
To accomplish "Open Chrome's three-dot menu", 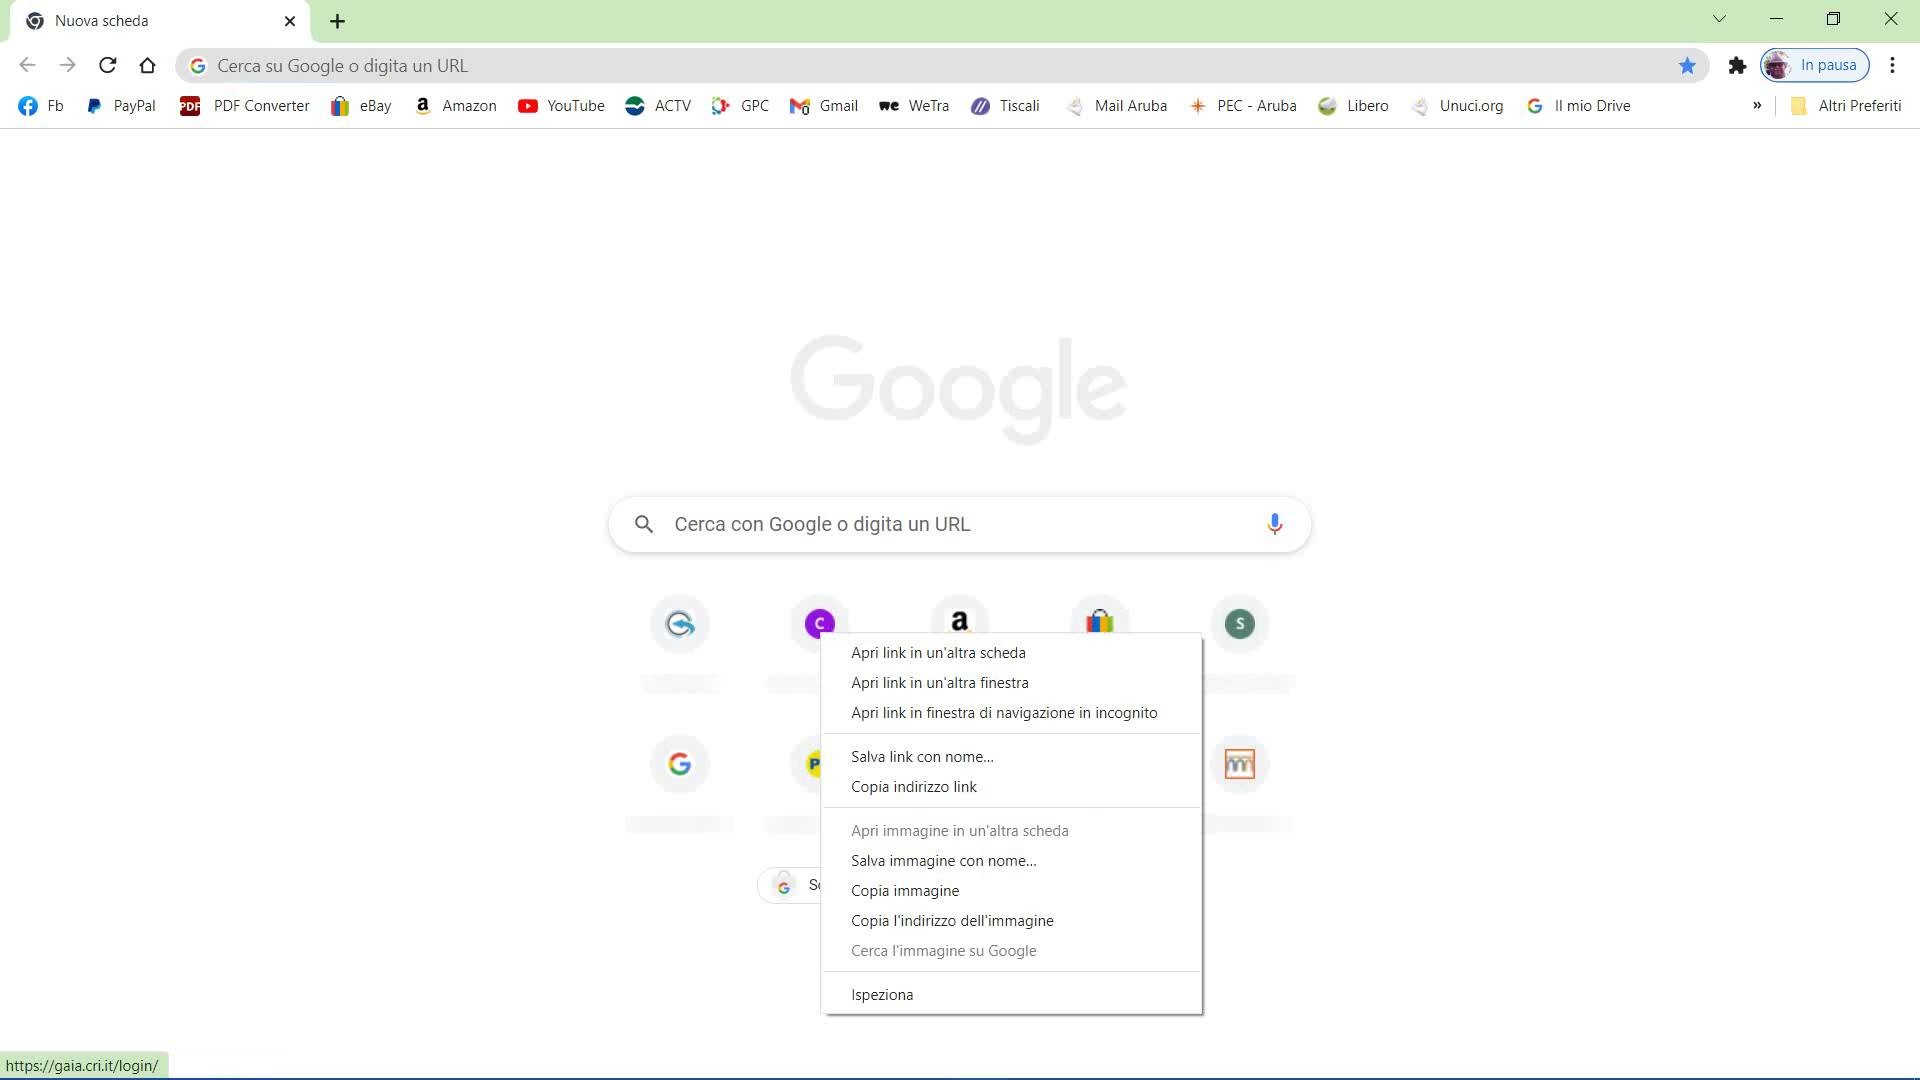I will click(1892, 65).
